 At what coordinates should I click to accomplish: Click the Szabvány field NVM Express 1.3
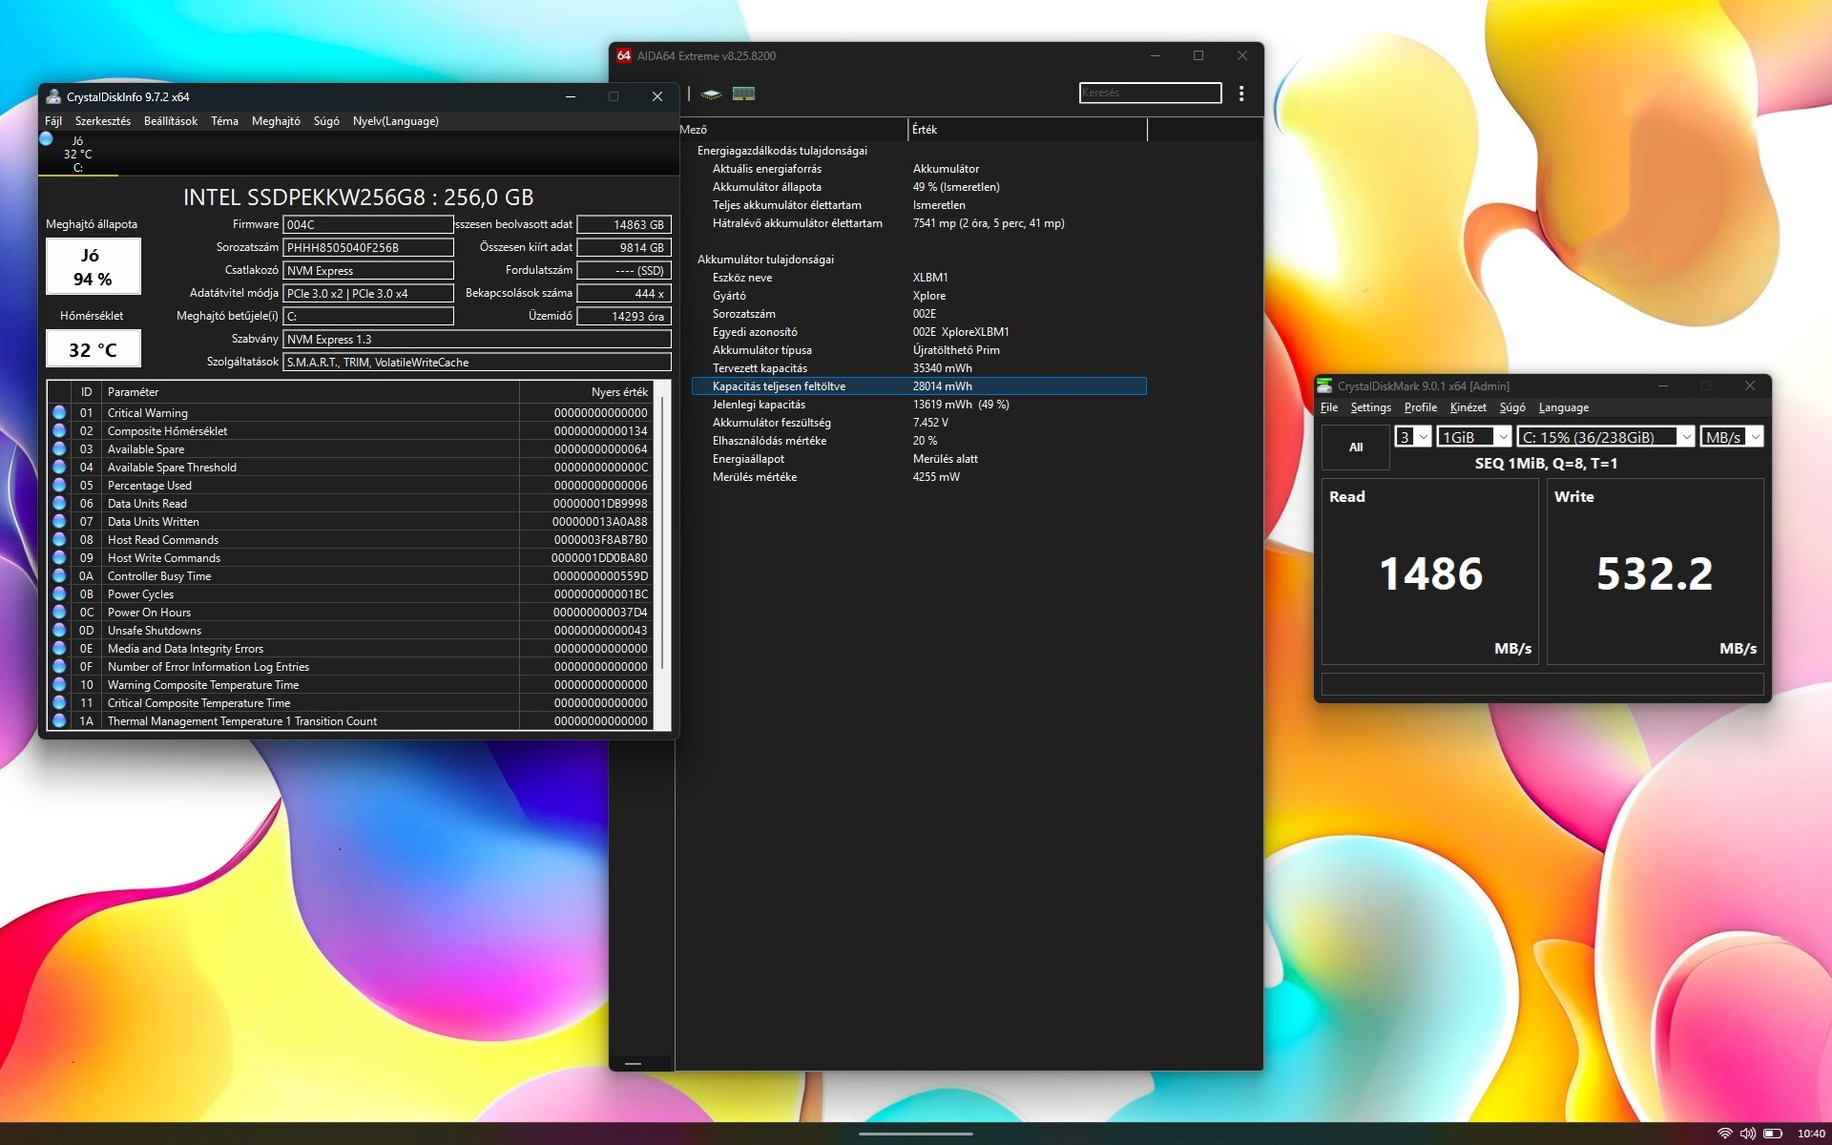(477, 339)
